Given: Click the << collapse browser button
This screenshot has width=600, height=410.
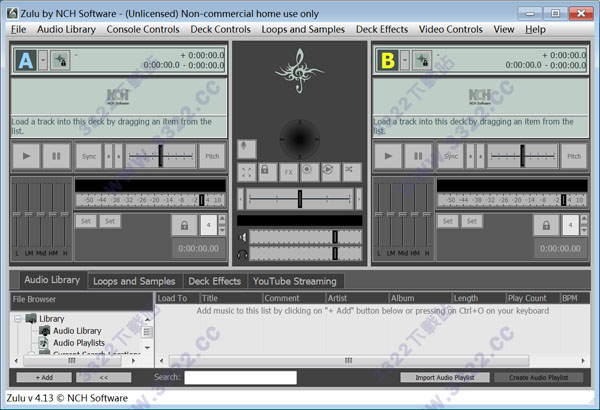Looking at the screenshot, I should (x=103, y=377).
